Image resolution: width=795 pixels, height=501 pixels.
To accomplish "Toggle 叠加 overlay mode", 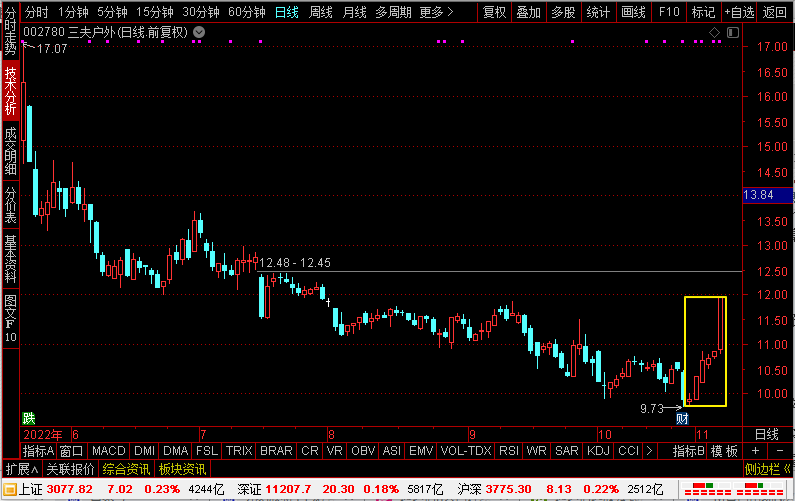I will coord(529,12).
